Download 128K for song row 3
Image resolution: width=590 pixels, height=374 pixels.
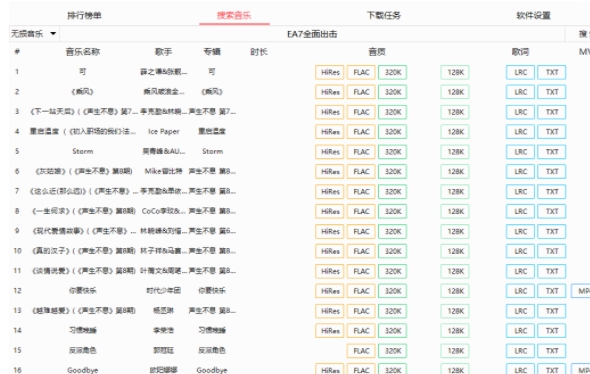point(455,112)
